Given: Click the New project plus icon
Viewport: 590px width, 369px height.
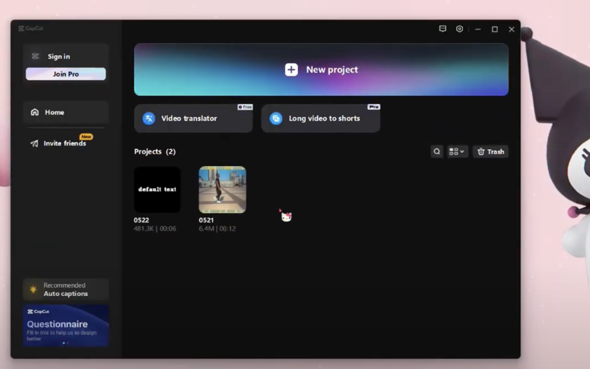Looking at the screenshot, I should pos(291,70).
